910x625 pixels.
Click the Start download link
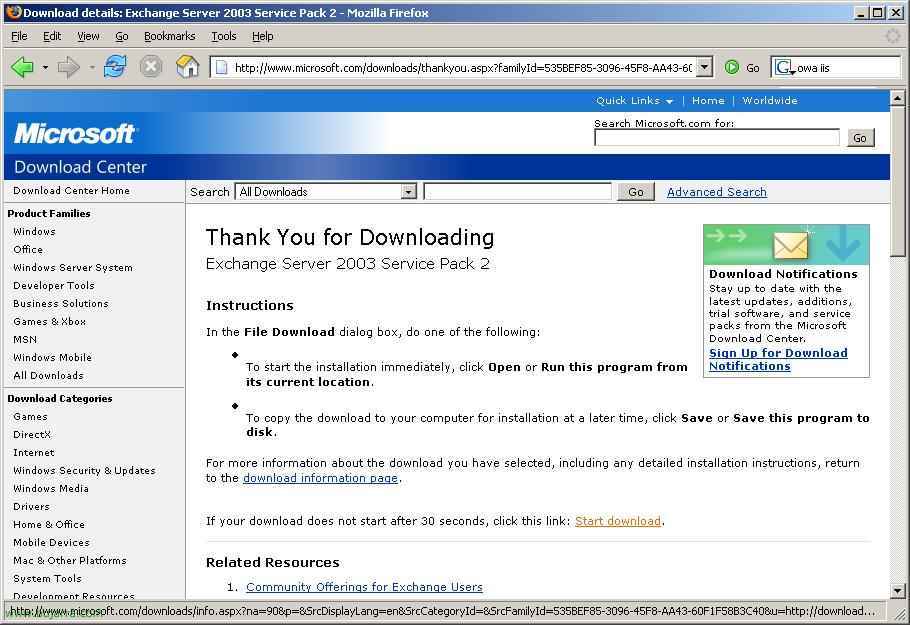click(618, 521)
